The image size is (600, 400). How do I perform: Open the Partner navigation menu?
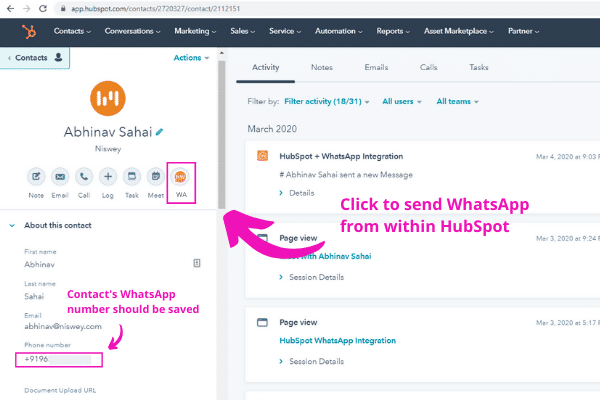click(523, 31)
